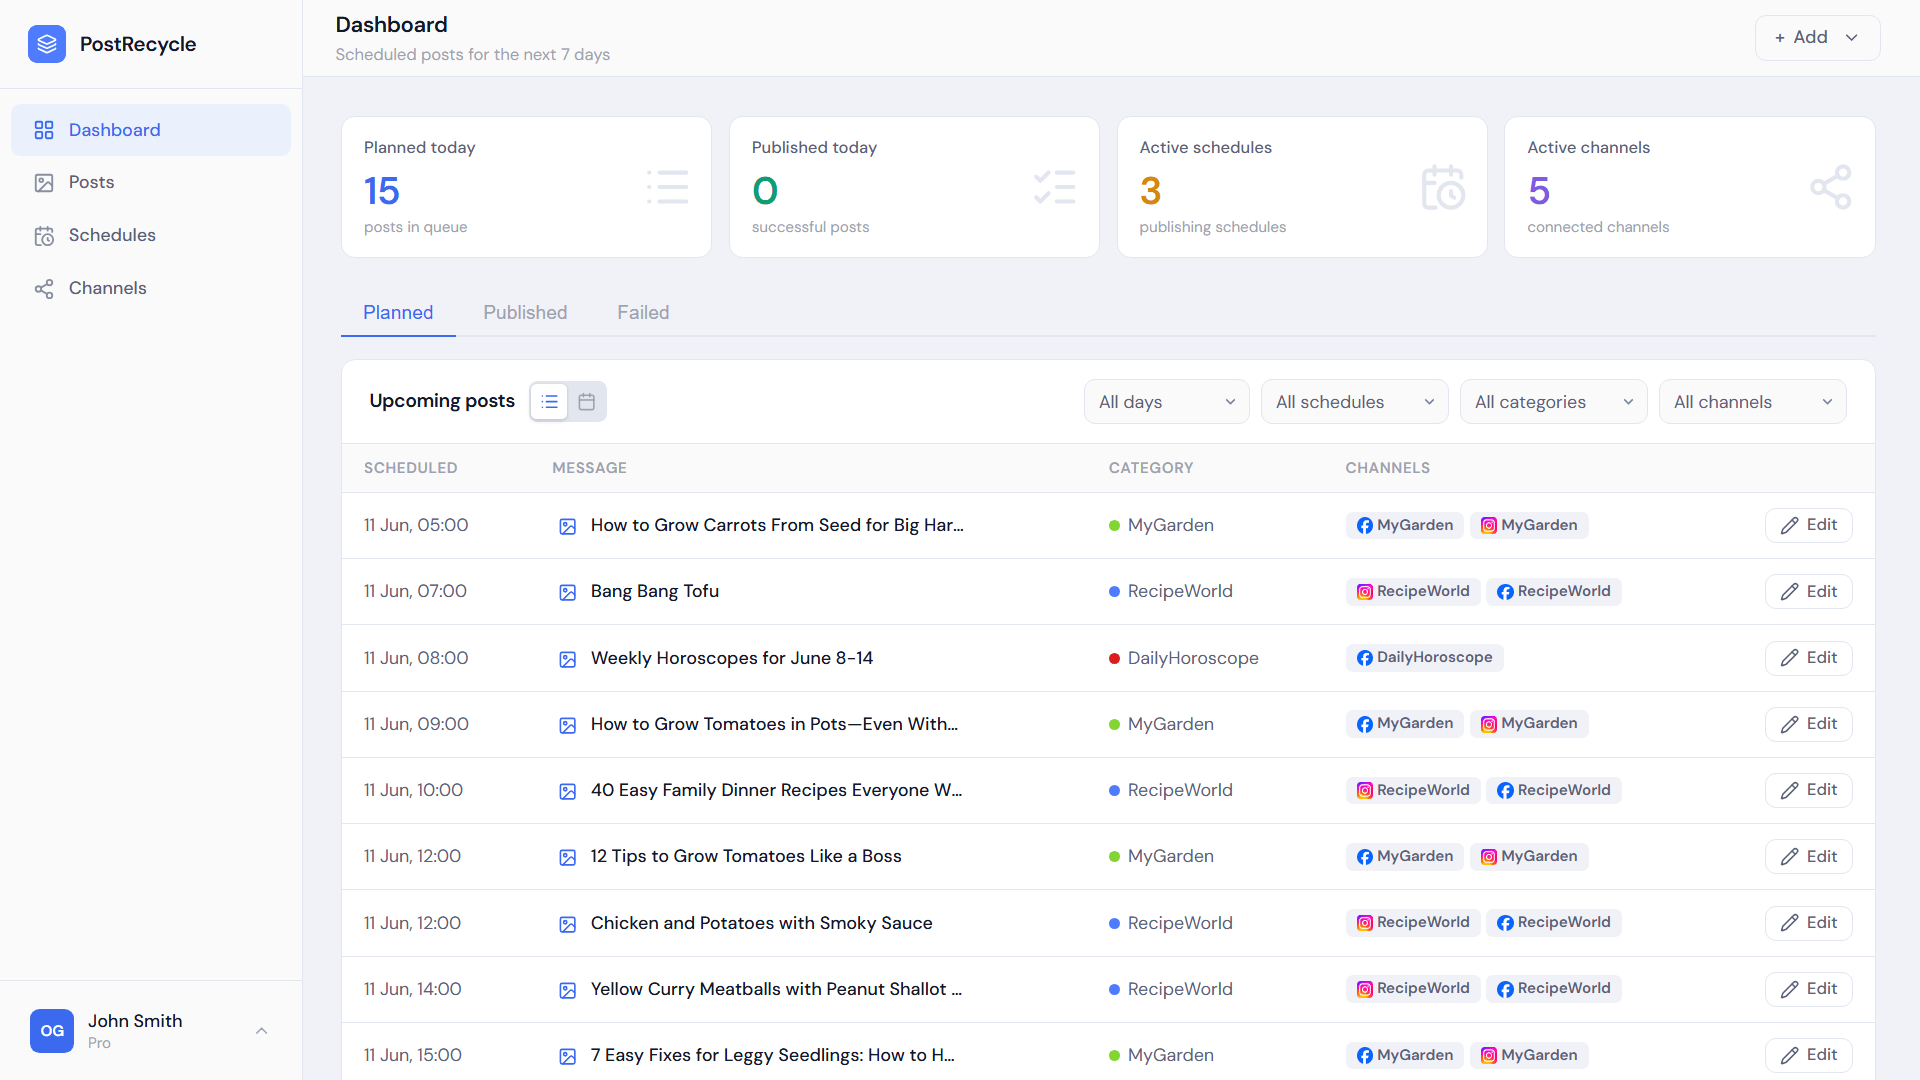Click the Active schedules calendar-clock icon
The image size is (1920, 1080).
(x=1443, y=187)
